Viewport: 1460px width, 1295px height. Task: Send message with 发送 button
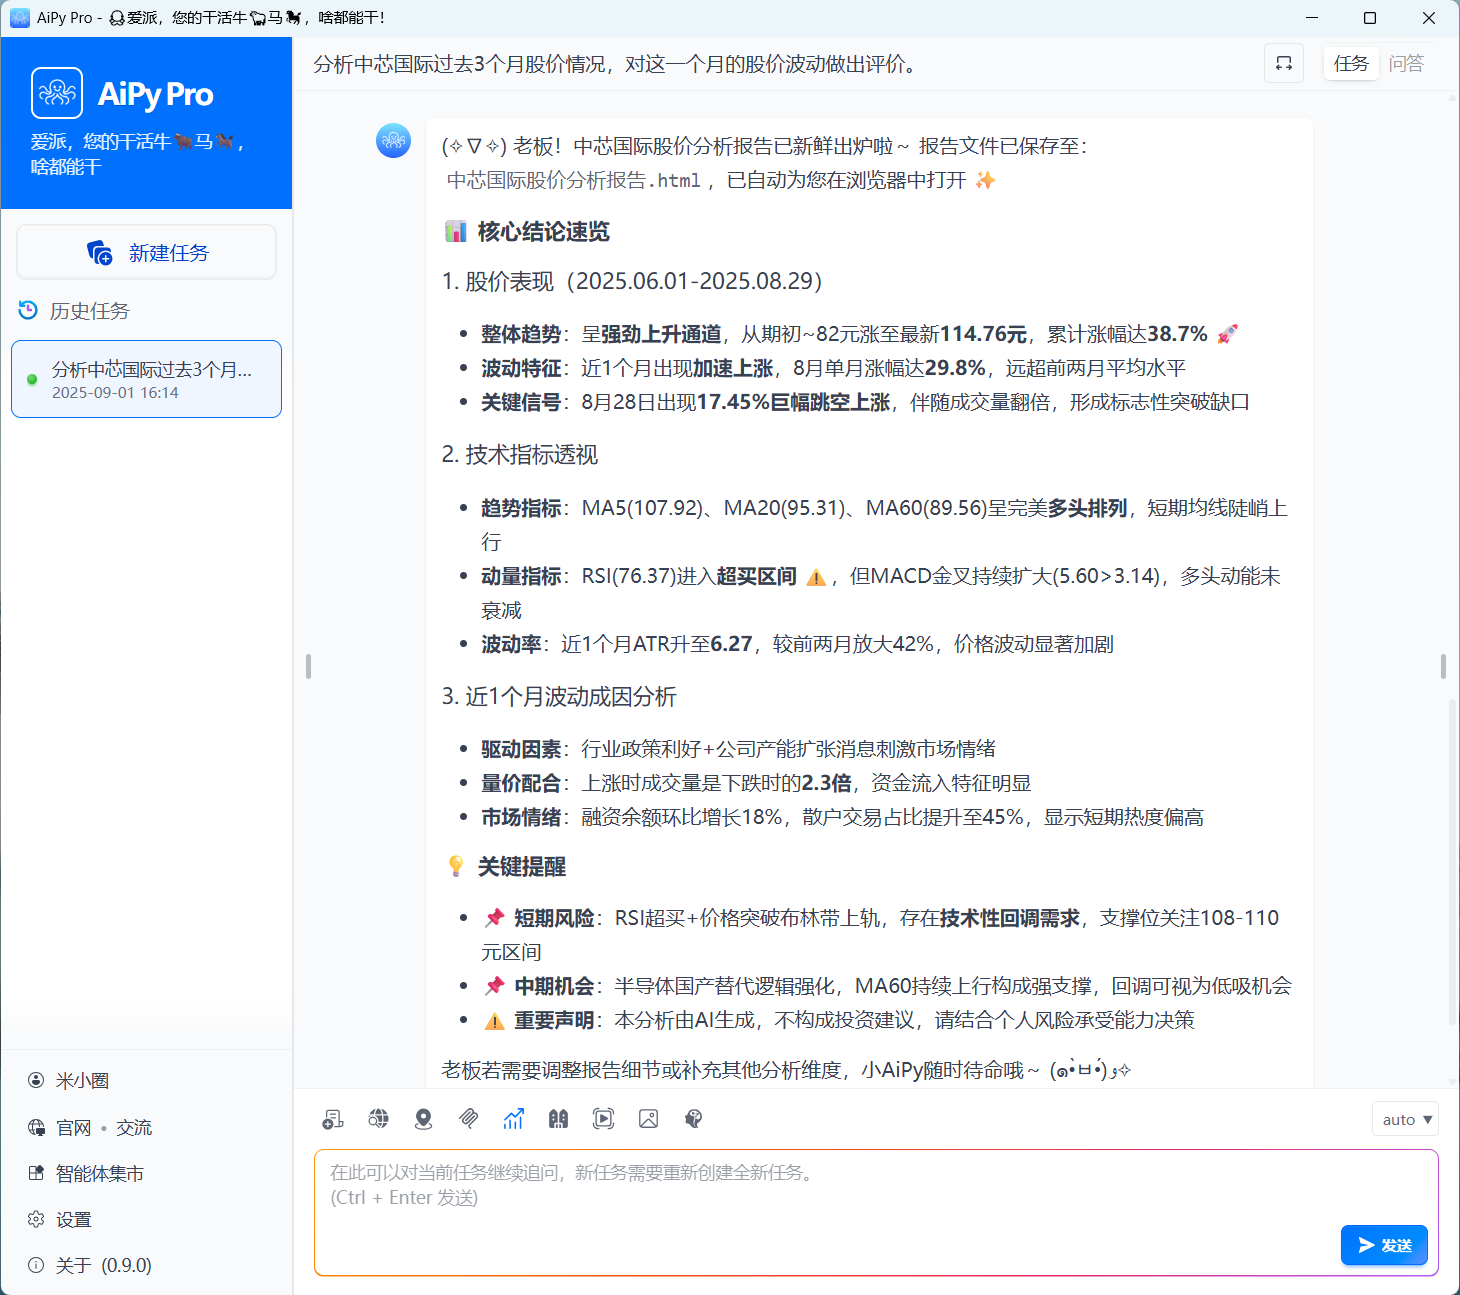1384,1245
